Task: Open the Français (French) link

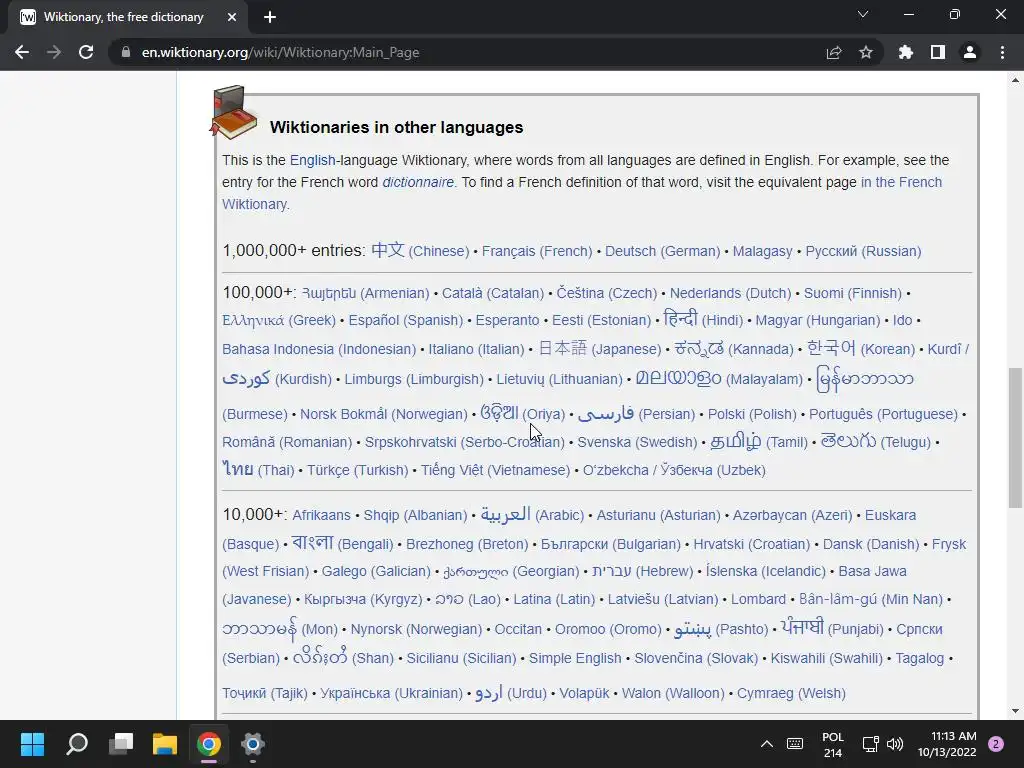Action: click(x=537, y=251)
